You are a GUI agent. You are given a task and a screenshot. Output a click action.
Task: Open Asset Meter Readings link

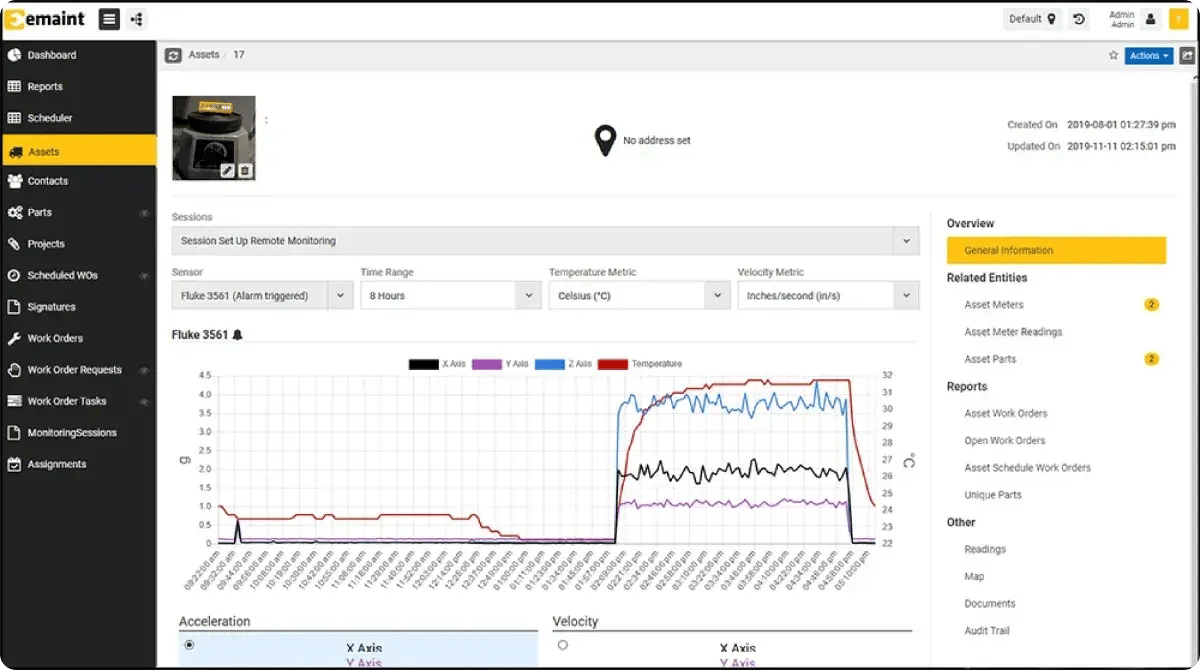pos(1013,332)
